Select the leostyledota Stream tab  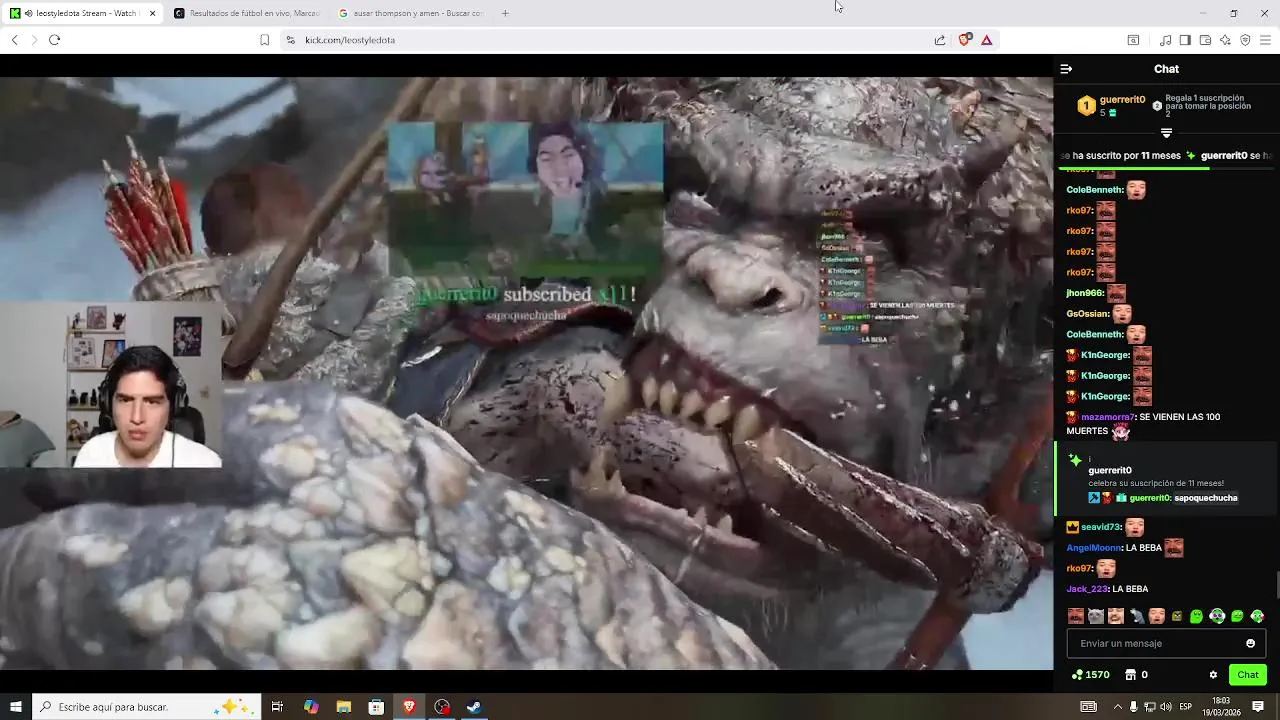80,13
